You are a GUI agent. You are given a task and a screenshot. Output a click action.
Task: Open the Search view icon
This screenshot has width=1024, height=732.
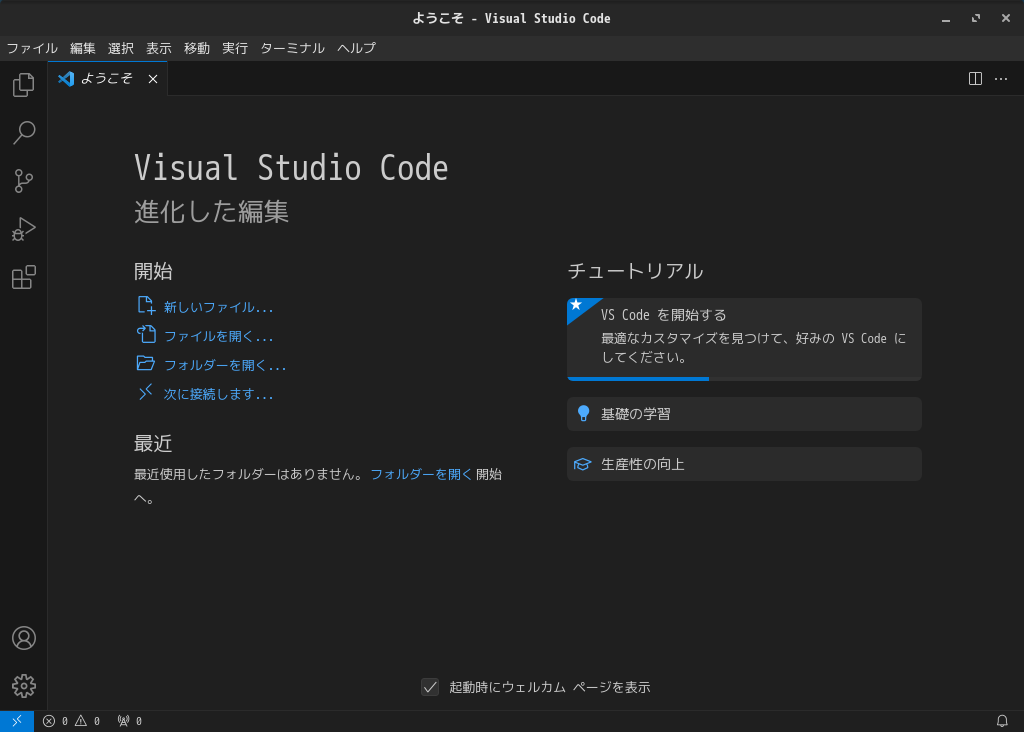click(24, 133)
